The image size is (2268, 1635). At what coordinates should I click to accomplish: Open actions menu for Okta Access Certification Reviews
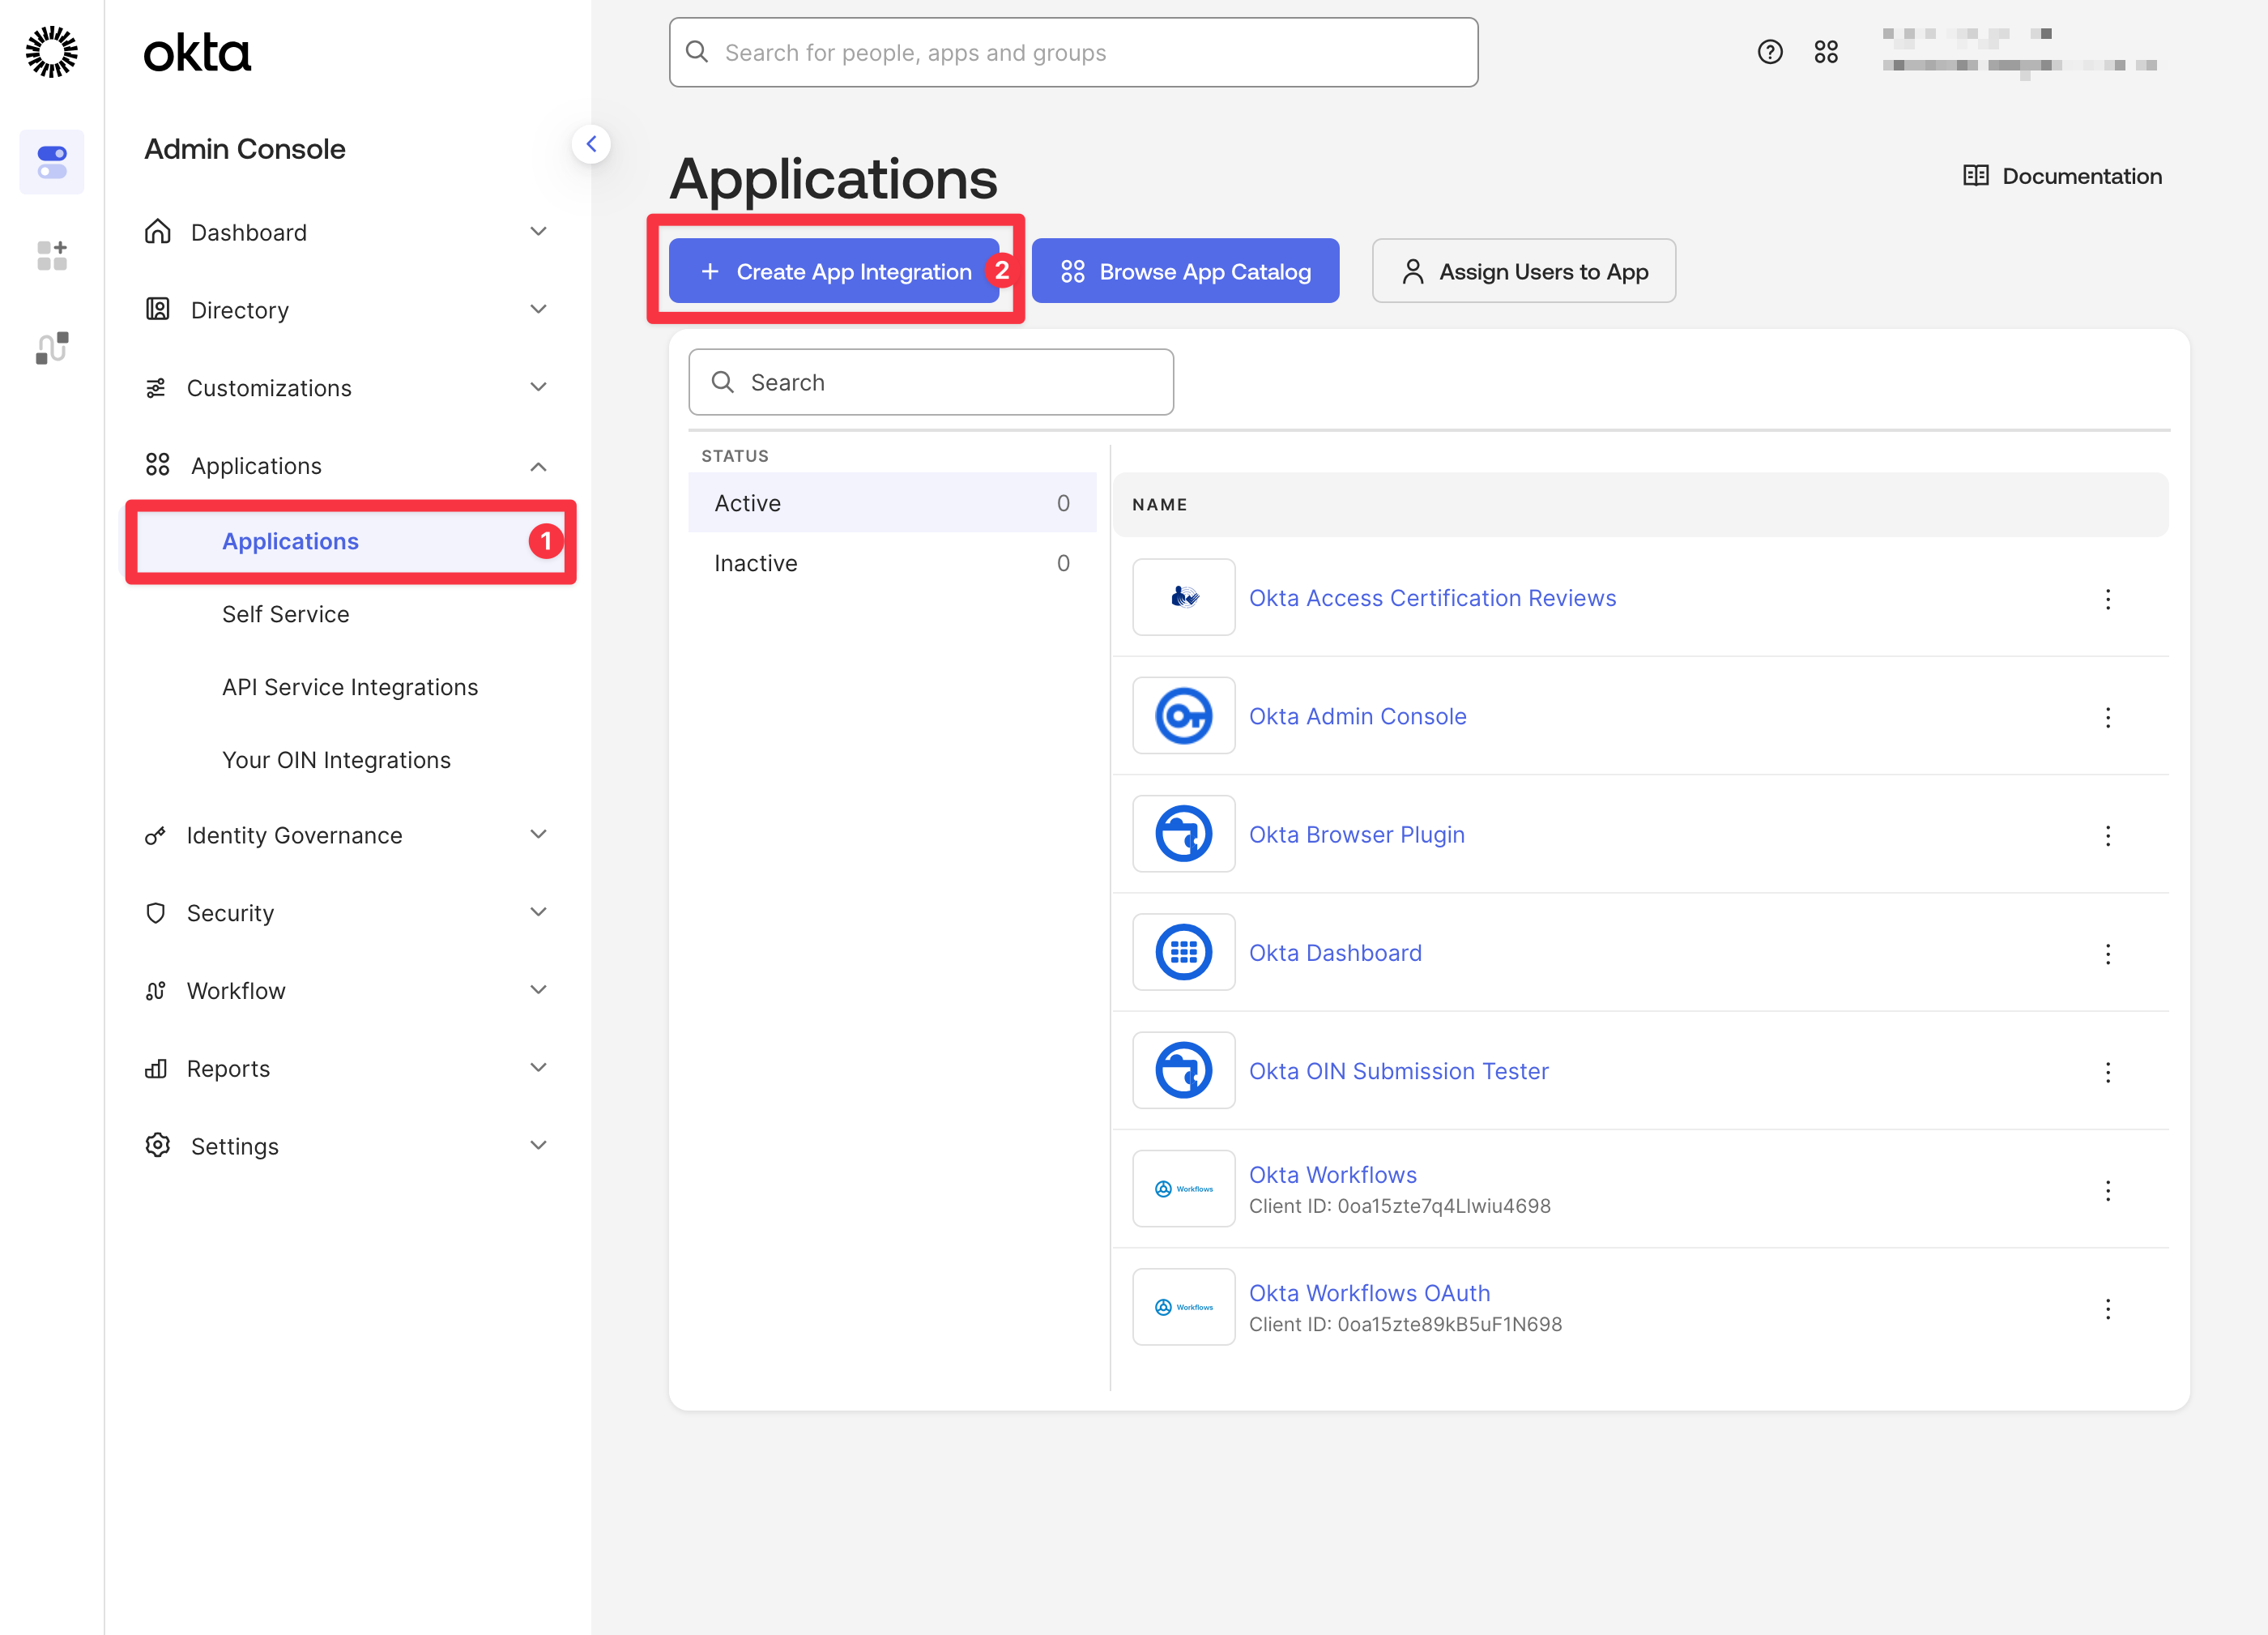pyautogui.click(x=2108, y=599)
